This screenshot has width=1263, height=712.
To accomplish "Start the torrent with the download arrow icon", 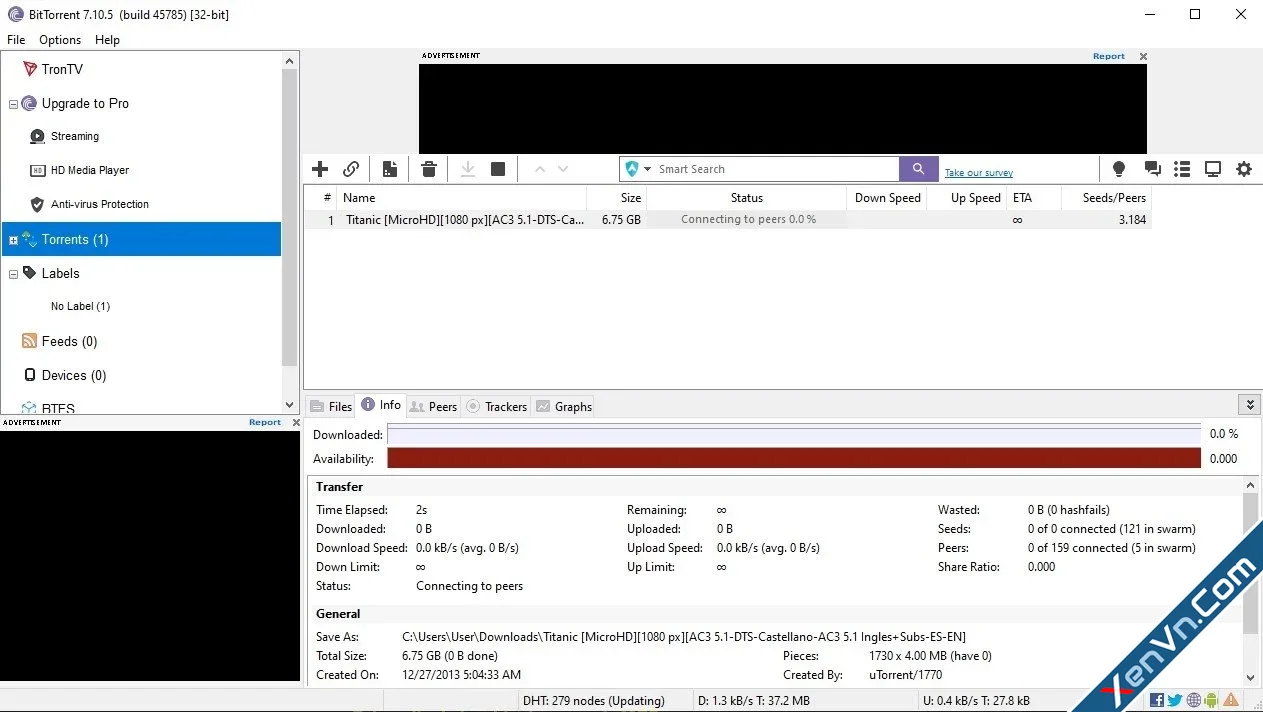I will 467,169.
